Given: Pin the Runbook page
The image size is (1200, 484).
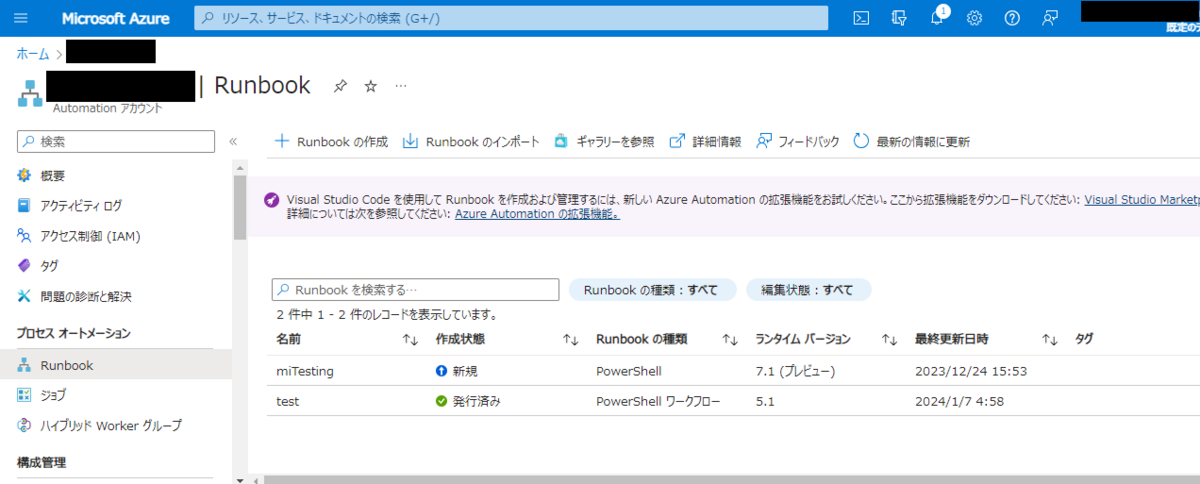Looking at the screenshot, I should point(341,86).
